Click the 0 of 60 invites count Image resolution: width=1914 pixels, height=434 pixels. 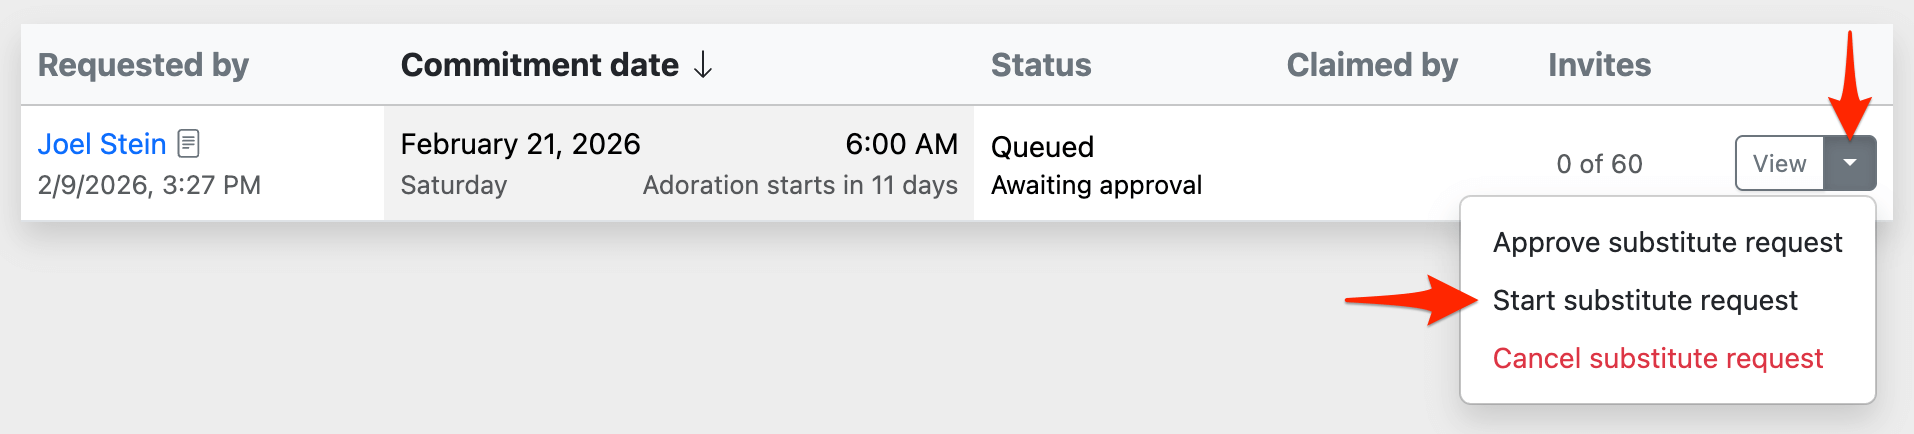[x=1599, y=164]
